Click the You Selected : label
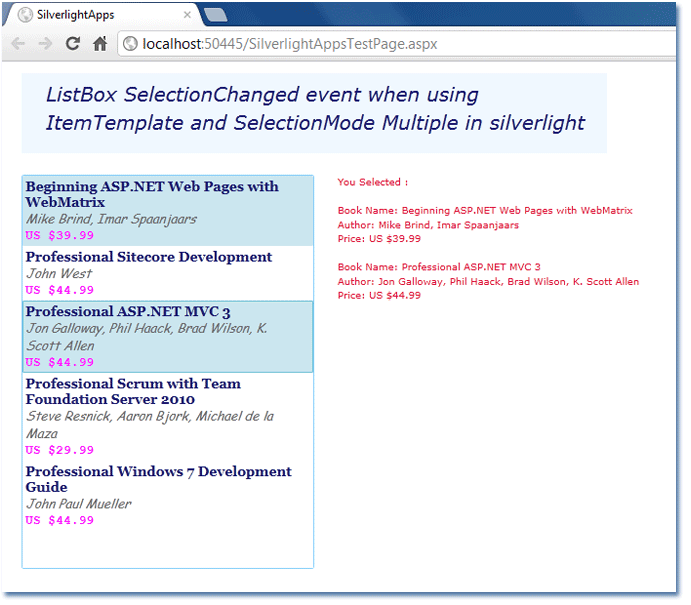Screen dimensions: 691x605 [x=373, y=182]
